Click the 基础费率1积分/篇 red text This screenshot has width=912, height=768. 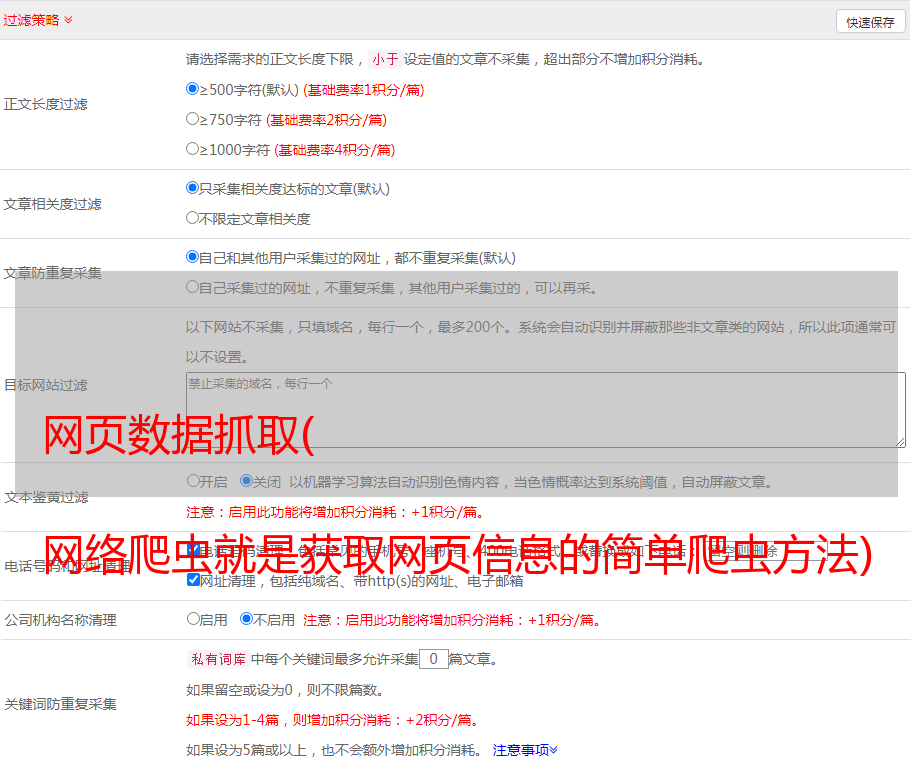364,90
